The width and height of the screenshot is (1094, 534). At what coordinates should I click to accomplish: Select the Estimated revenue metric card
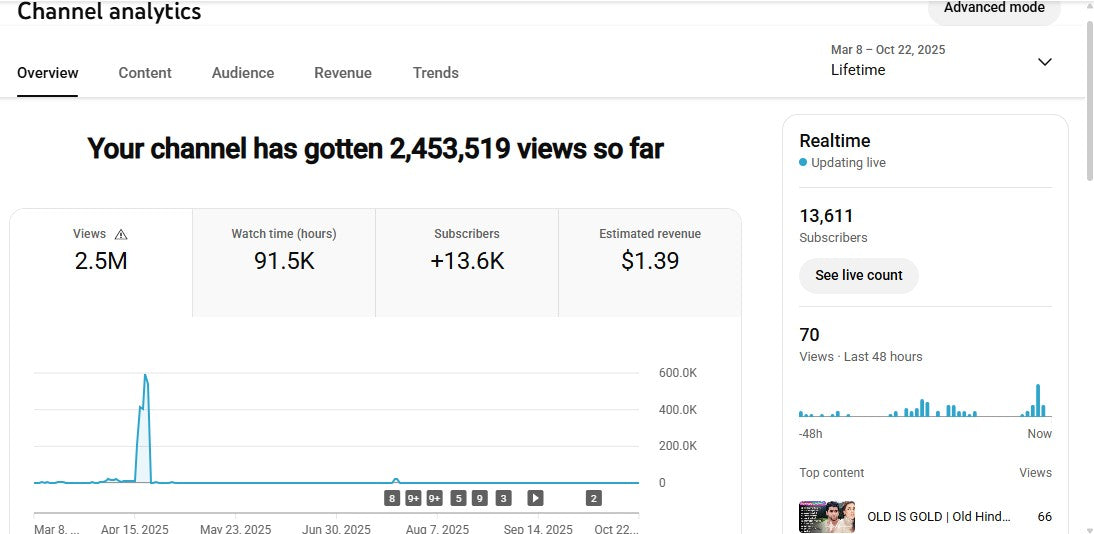(x=650, y=262)
